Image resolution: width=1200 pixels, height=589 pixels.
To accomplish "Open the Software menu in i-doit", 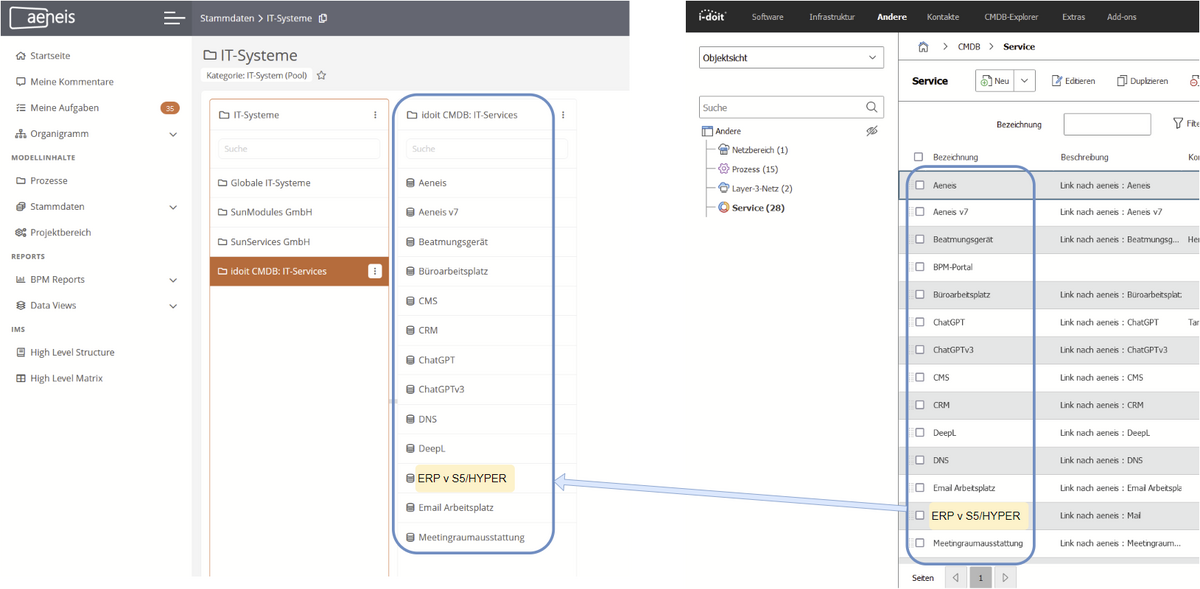I will tap(768, 17).
